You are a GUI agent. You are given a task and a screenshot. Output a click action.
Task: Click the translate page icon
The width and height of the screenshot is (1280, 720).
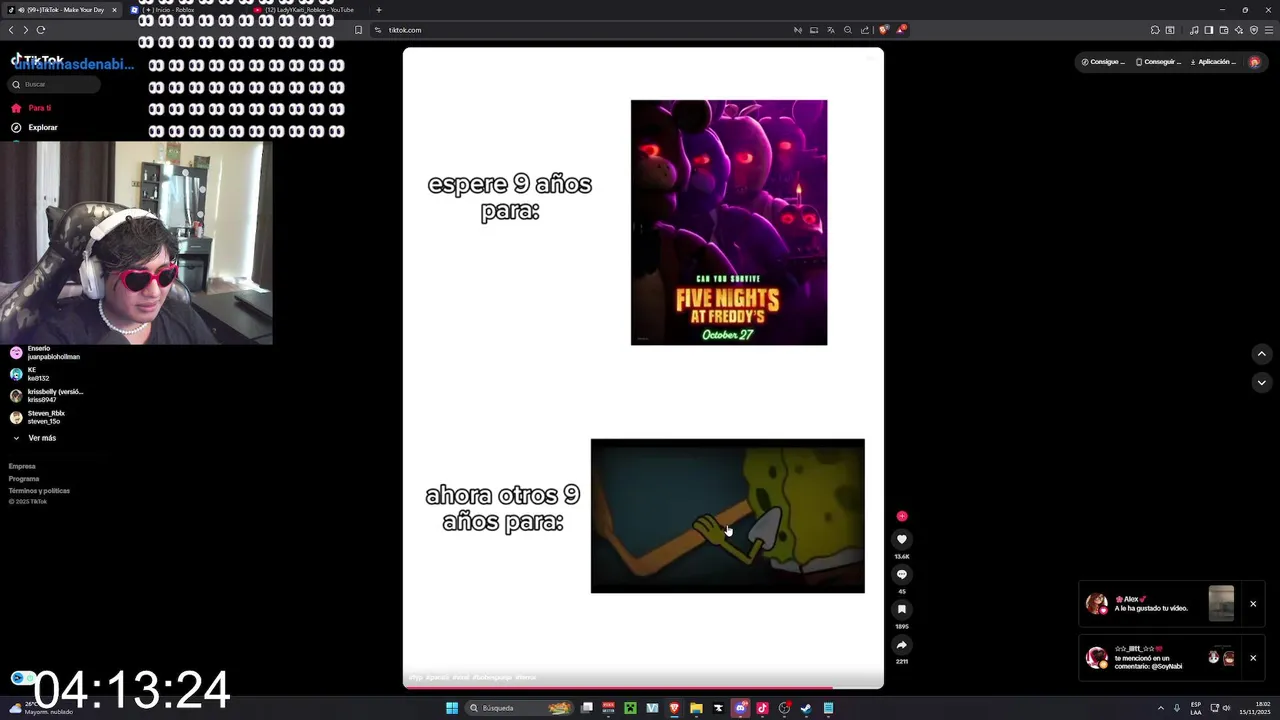(831, 30)
